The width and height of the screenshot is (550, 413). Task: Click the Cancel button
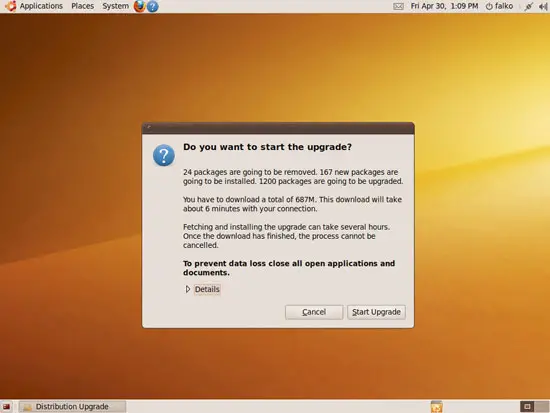click(314, 312)
